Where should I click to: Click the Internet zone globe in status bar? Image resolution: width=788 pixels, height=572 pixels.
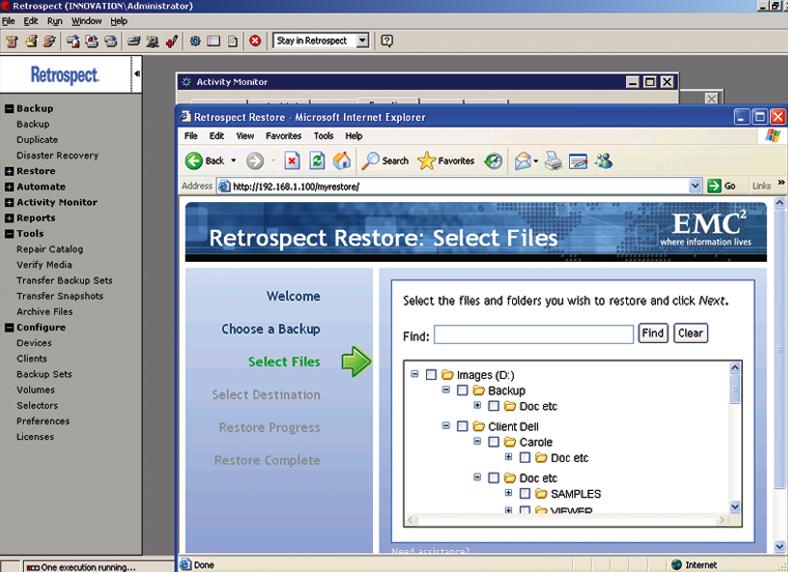(x=676, y=564)
